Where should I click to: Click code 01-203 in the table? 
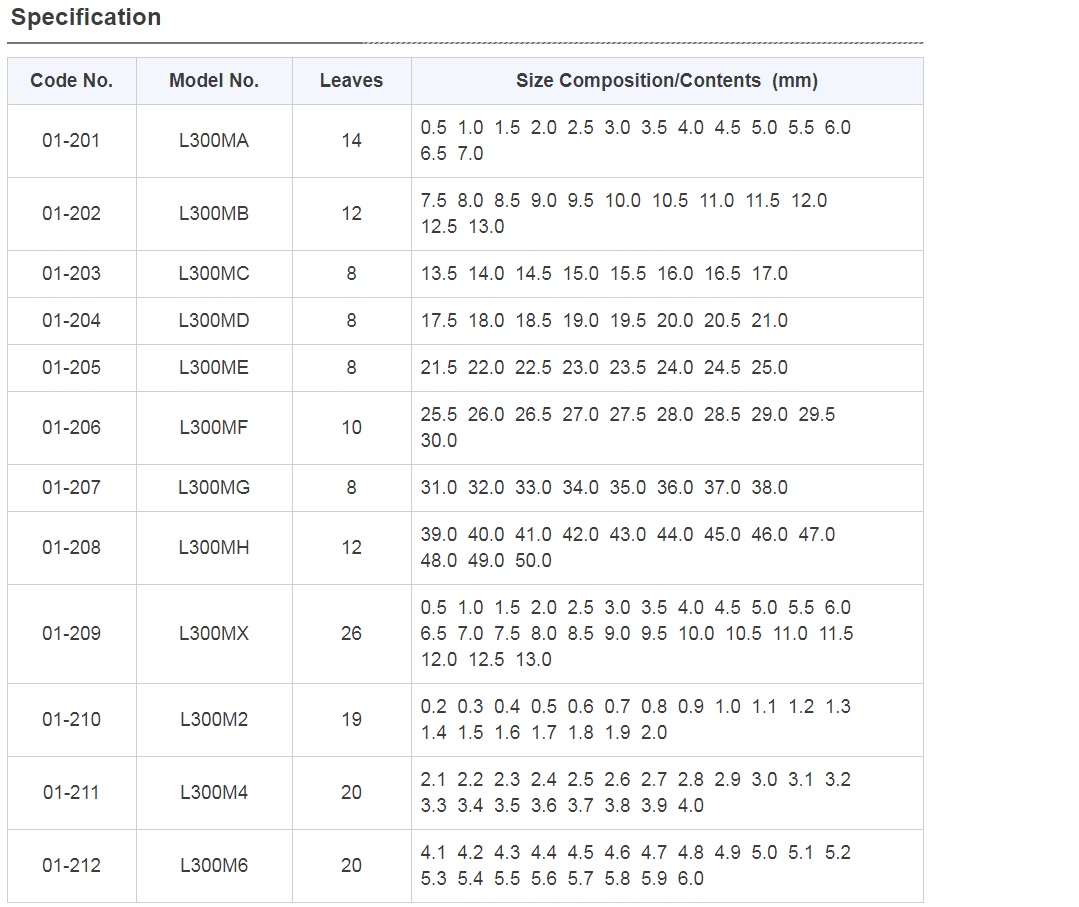(71, 274)
